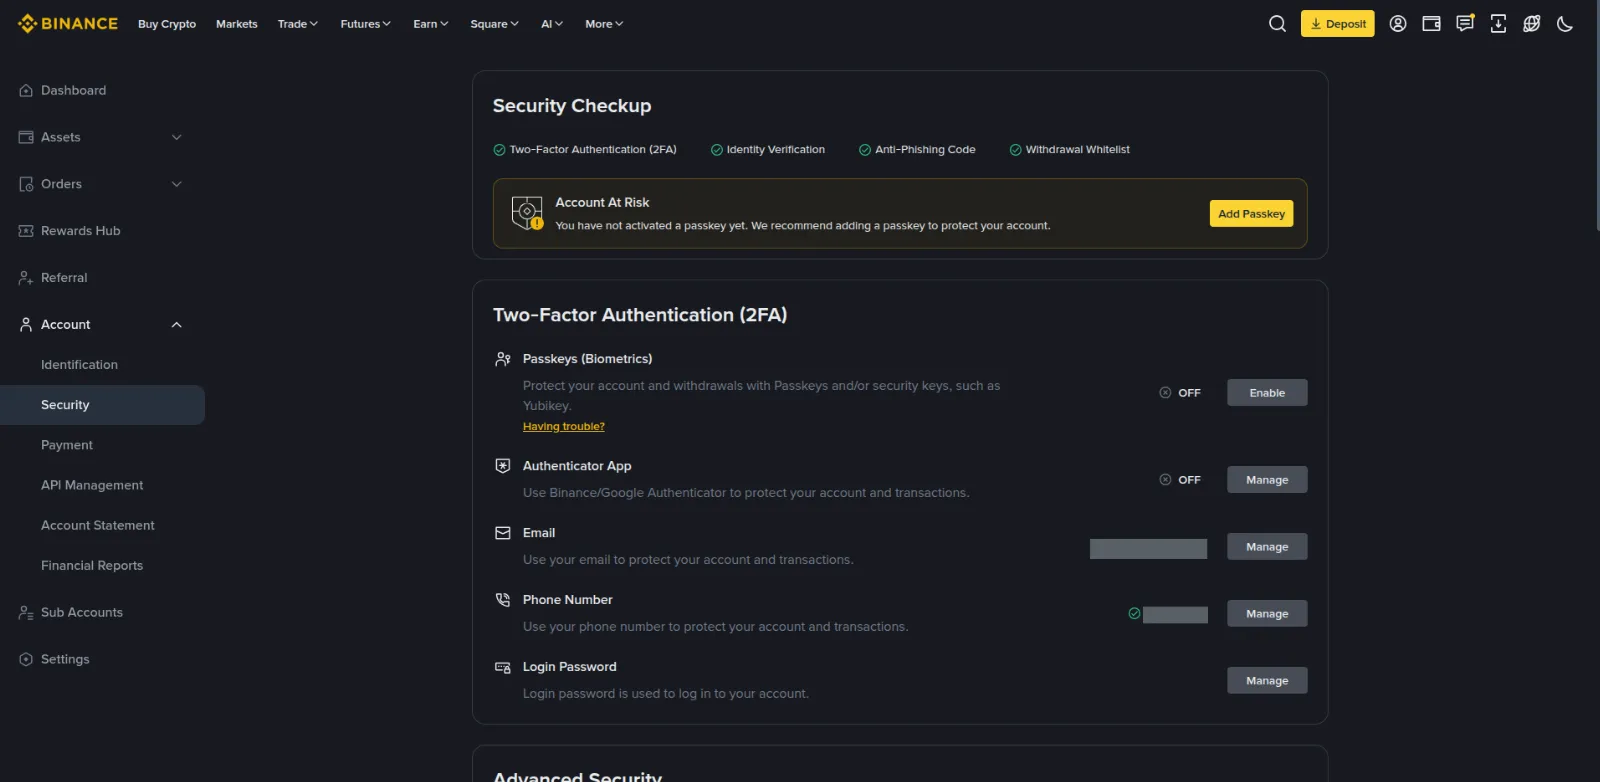This screenshot has width=1600, height=782.
Task: Click the Assets wallet icon in sidebar
Action: [x=26, y=137]
